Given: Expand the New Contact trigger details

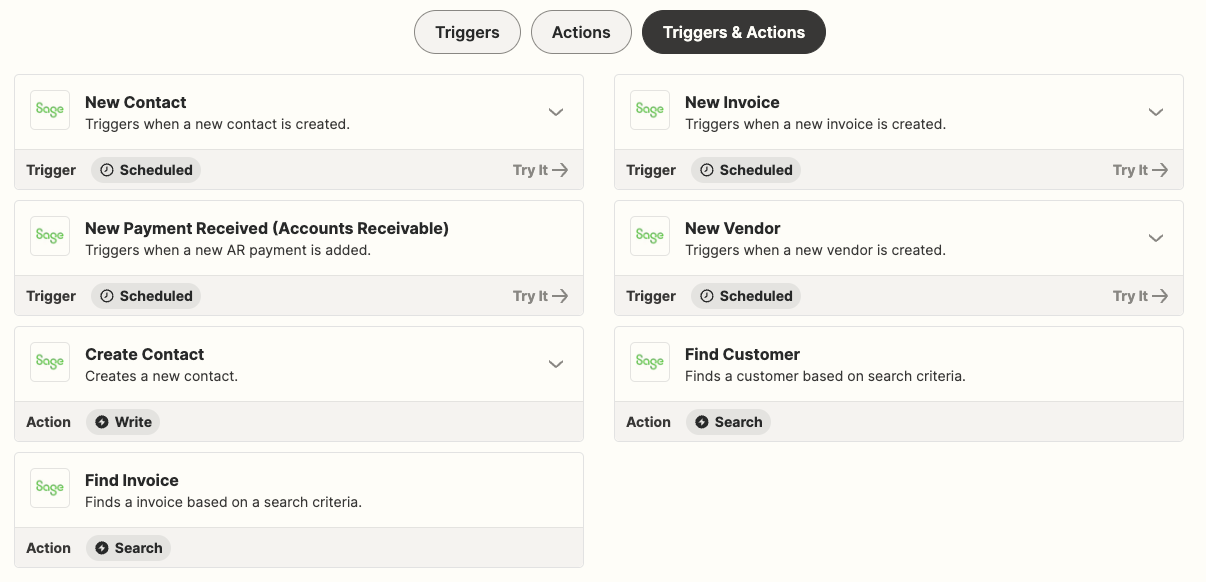Looking at the screenshot, I should [556, 112].
